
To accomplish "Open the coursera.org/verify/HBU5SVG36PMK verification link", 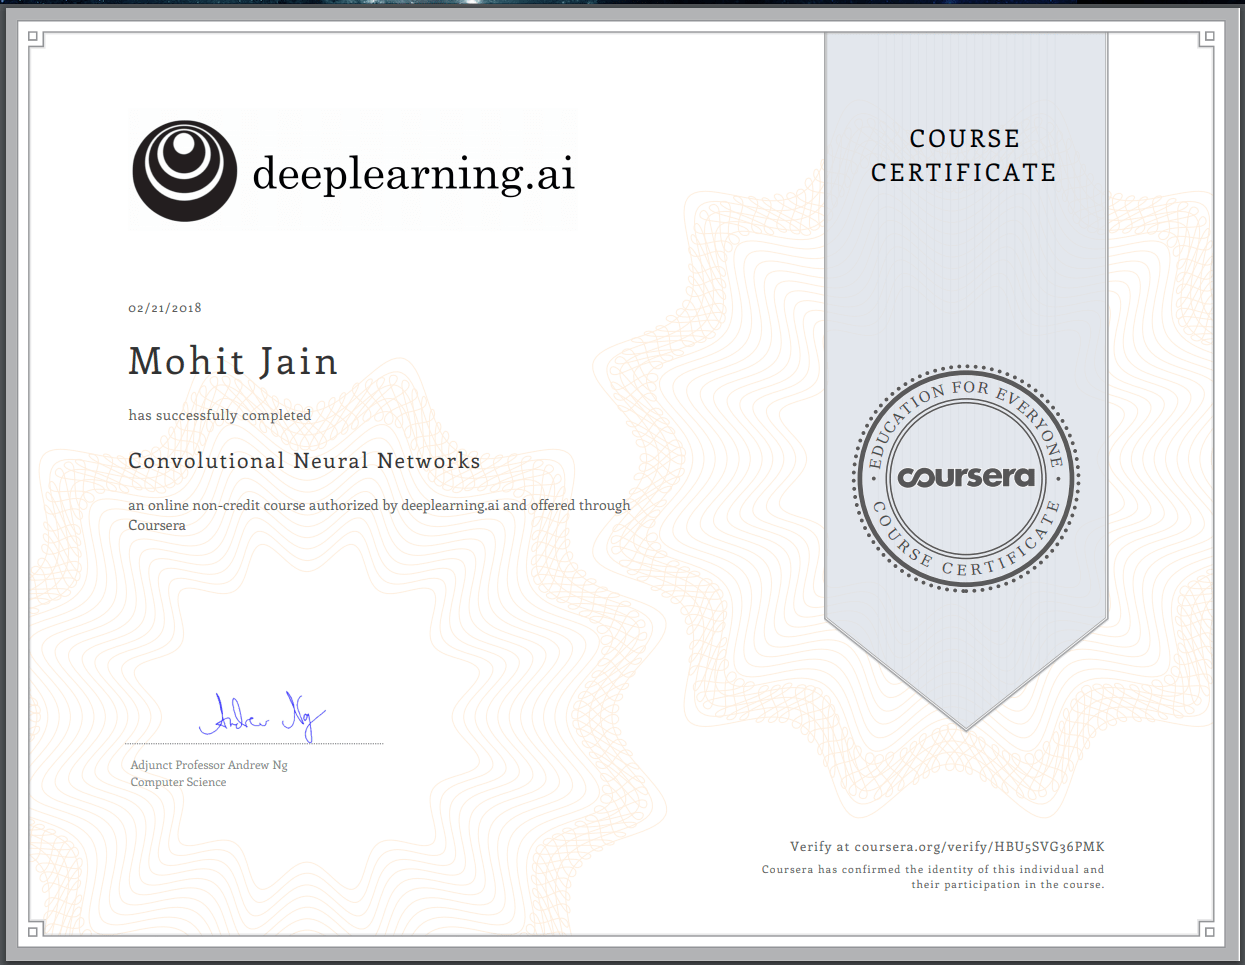I will (x=979, y=846).
